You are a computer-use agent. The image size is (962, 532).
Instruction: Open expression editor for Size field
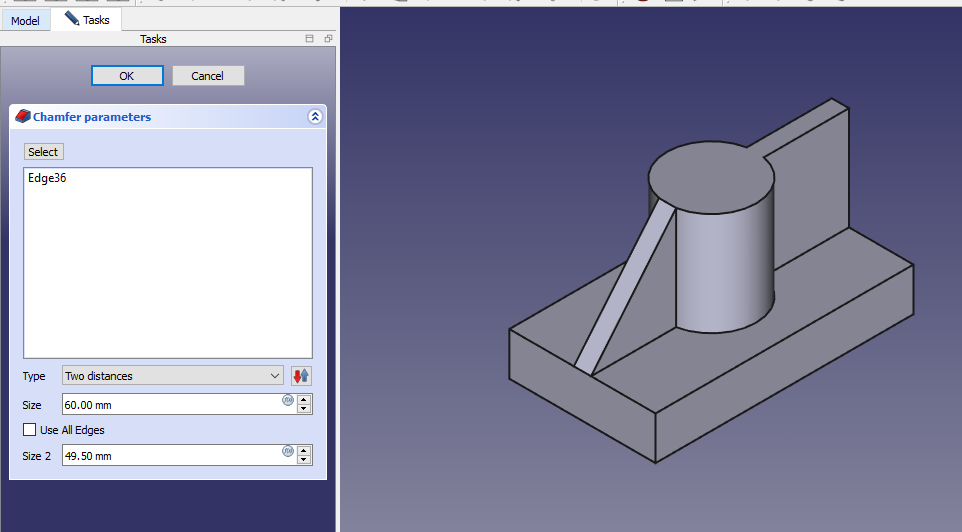pos(288,400)
